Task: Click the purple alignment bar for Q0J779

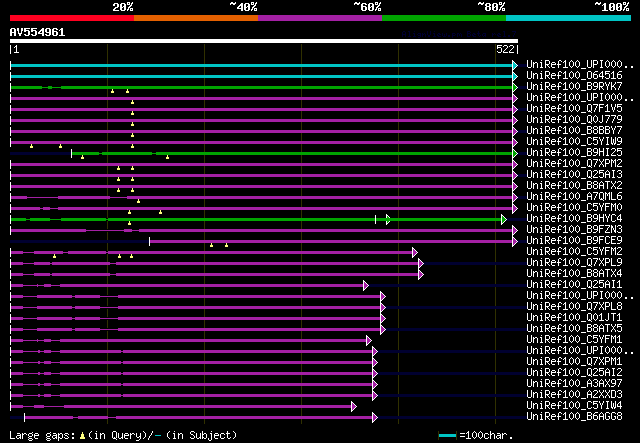Action: click(x=261, y=120)
